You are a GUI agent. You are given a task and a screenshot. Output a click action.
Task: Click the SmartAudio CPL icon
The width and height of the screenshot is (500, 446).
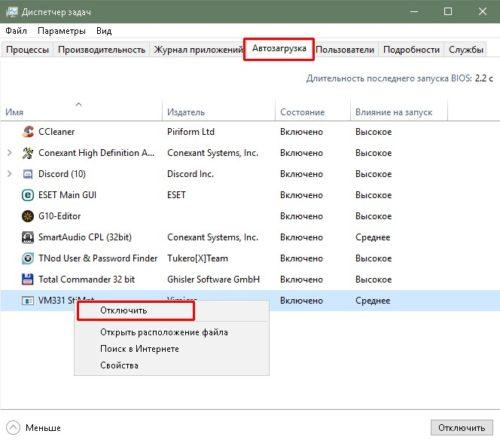28,237
